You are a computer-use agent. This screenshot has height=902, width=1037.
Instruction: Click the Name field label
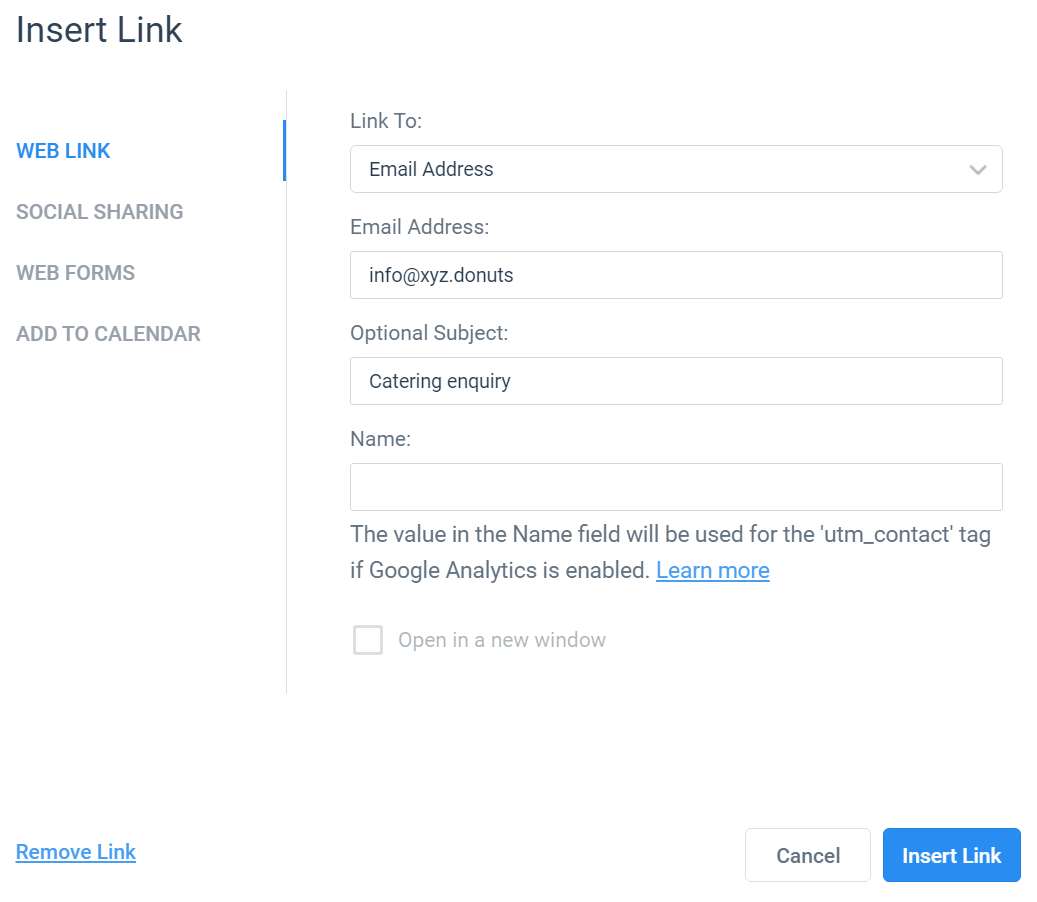pos(380,438)
